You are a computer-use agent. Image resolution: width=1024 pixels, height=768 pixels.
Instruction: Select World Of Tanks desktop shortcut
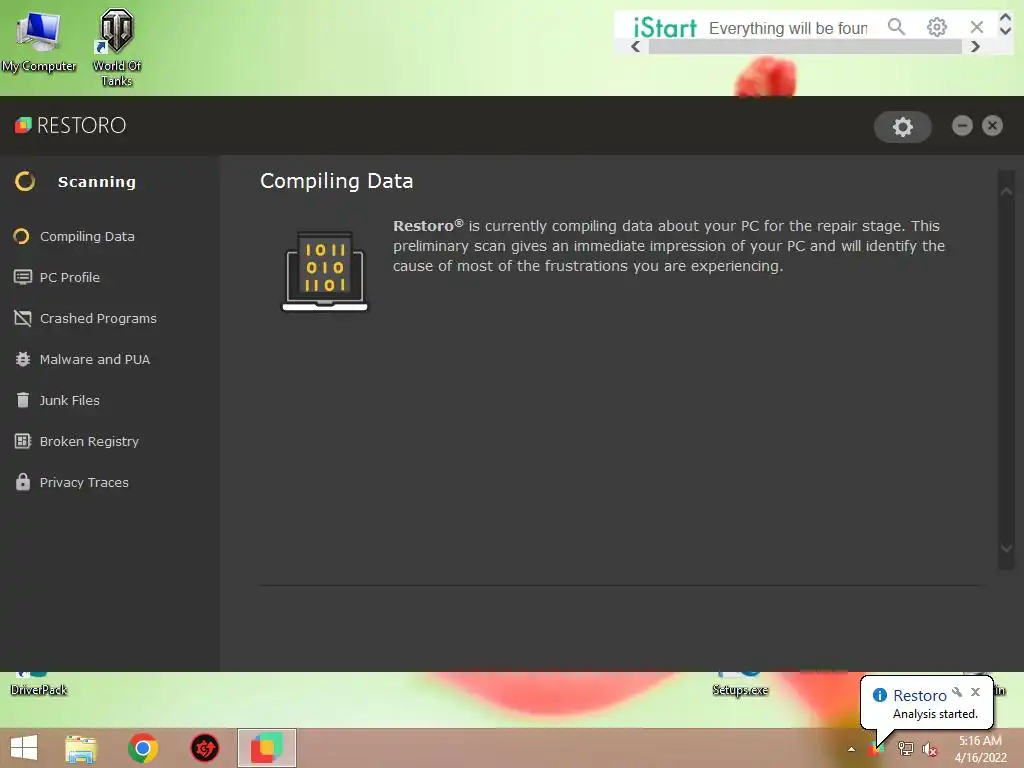(116, 47)
